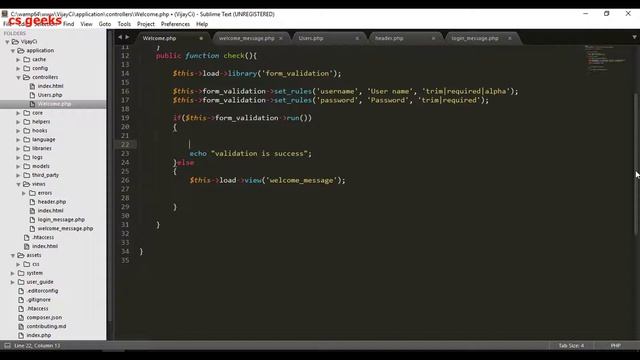Expand the config folder
Screen dimensions: 640x360
coord(18,69)
